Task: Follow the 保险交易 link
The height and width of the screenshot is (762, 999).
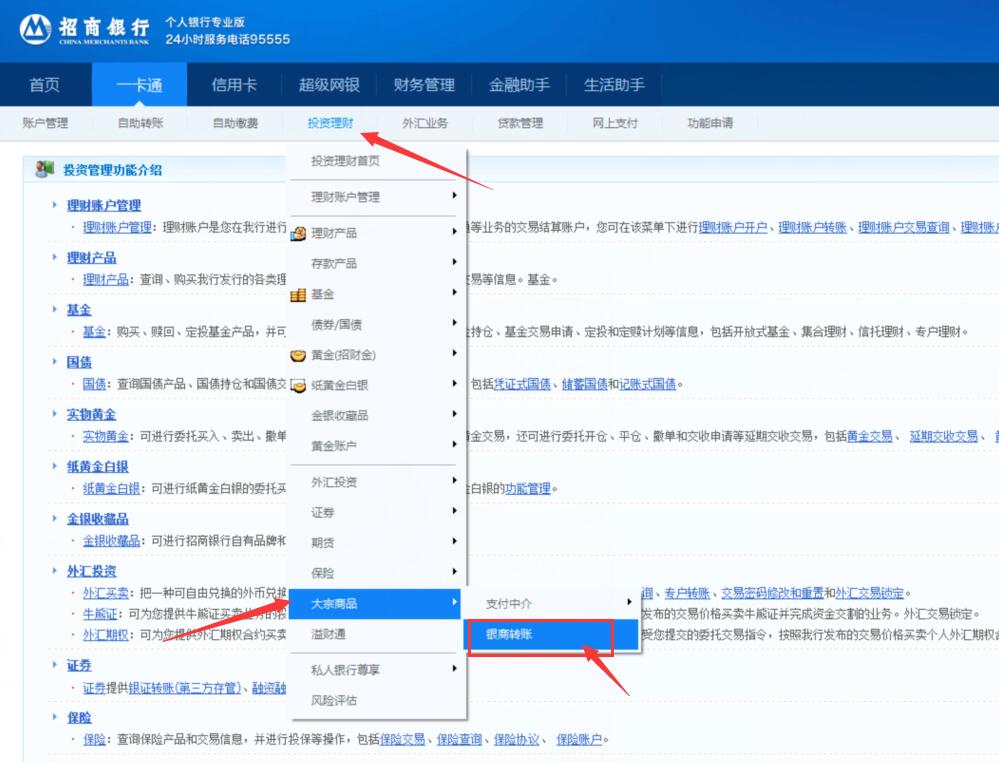Action: point(403,740)
